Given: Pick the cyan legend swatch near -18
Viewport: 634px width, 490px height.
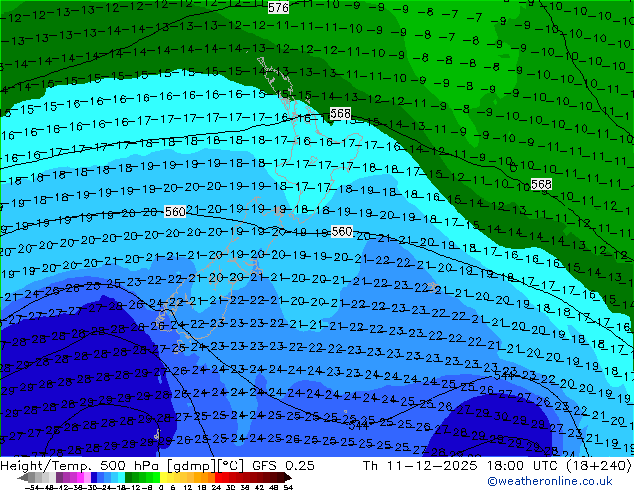Looking at the screenshot, I should click(118, 478).
